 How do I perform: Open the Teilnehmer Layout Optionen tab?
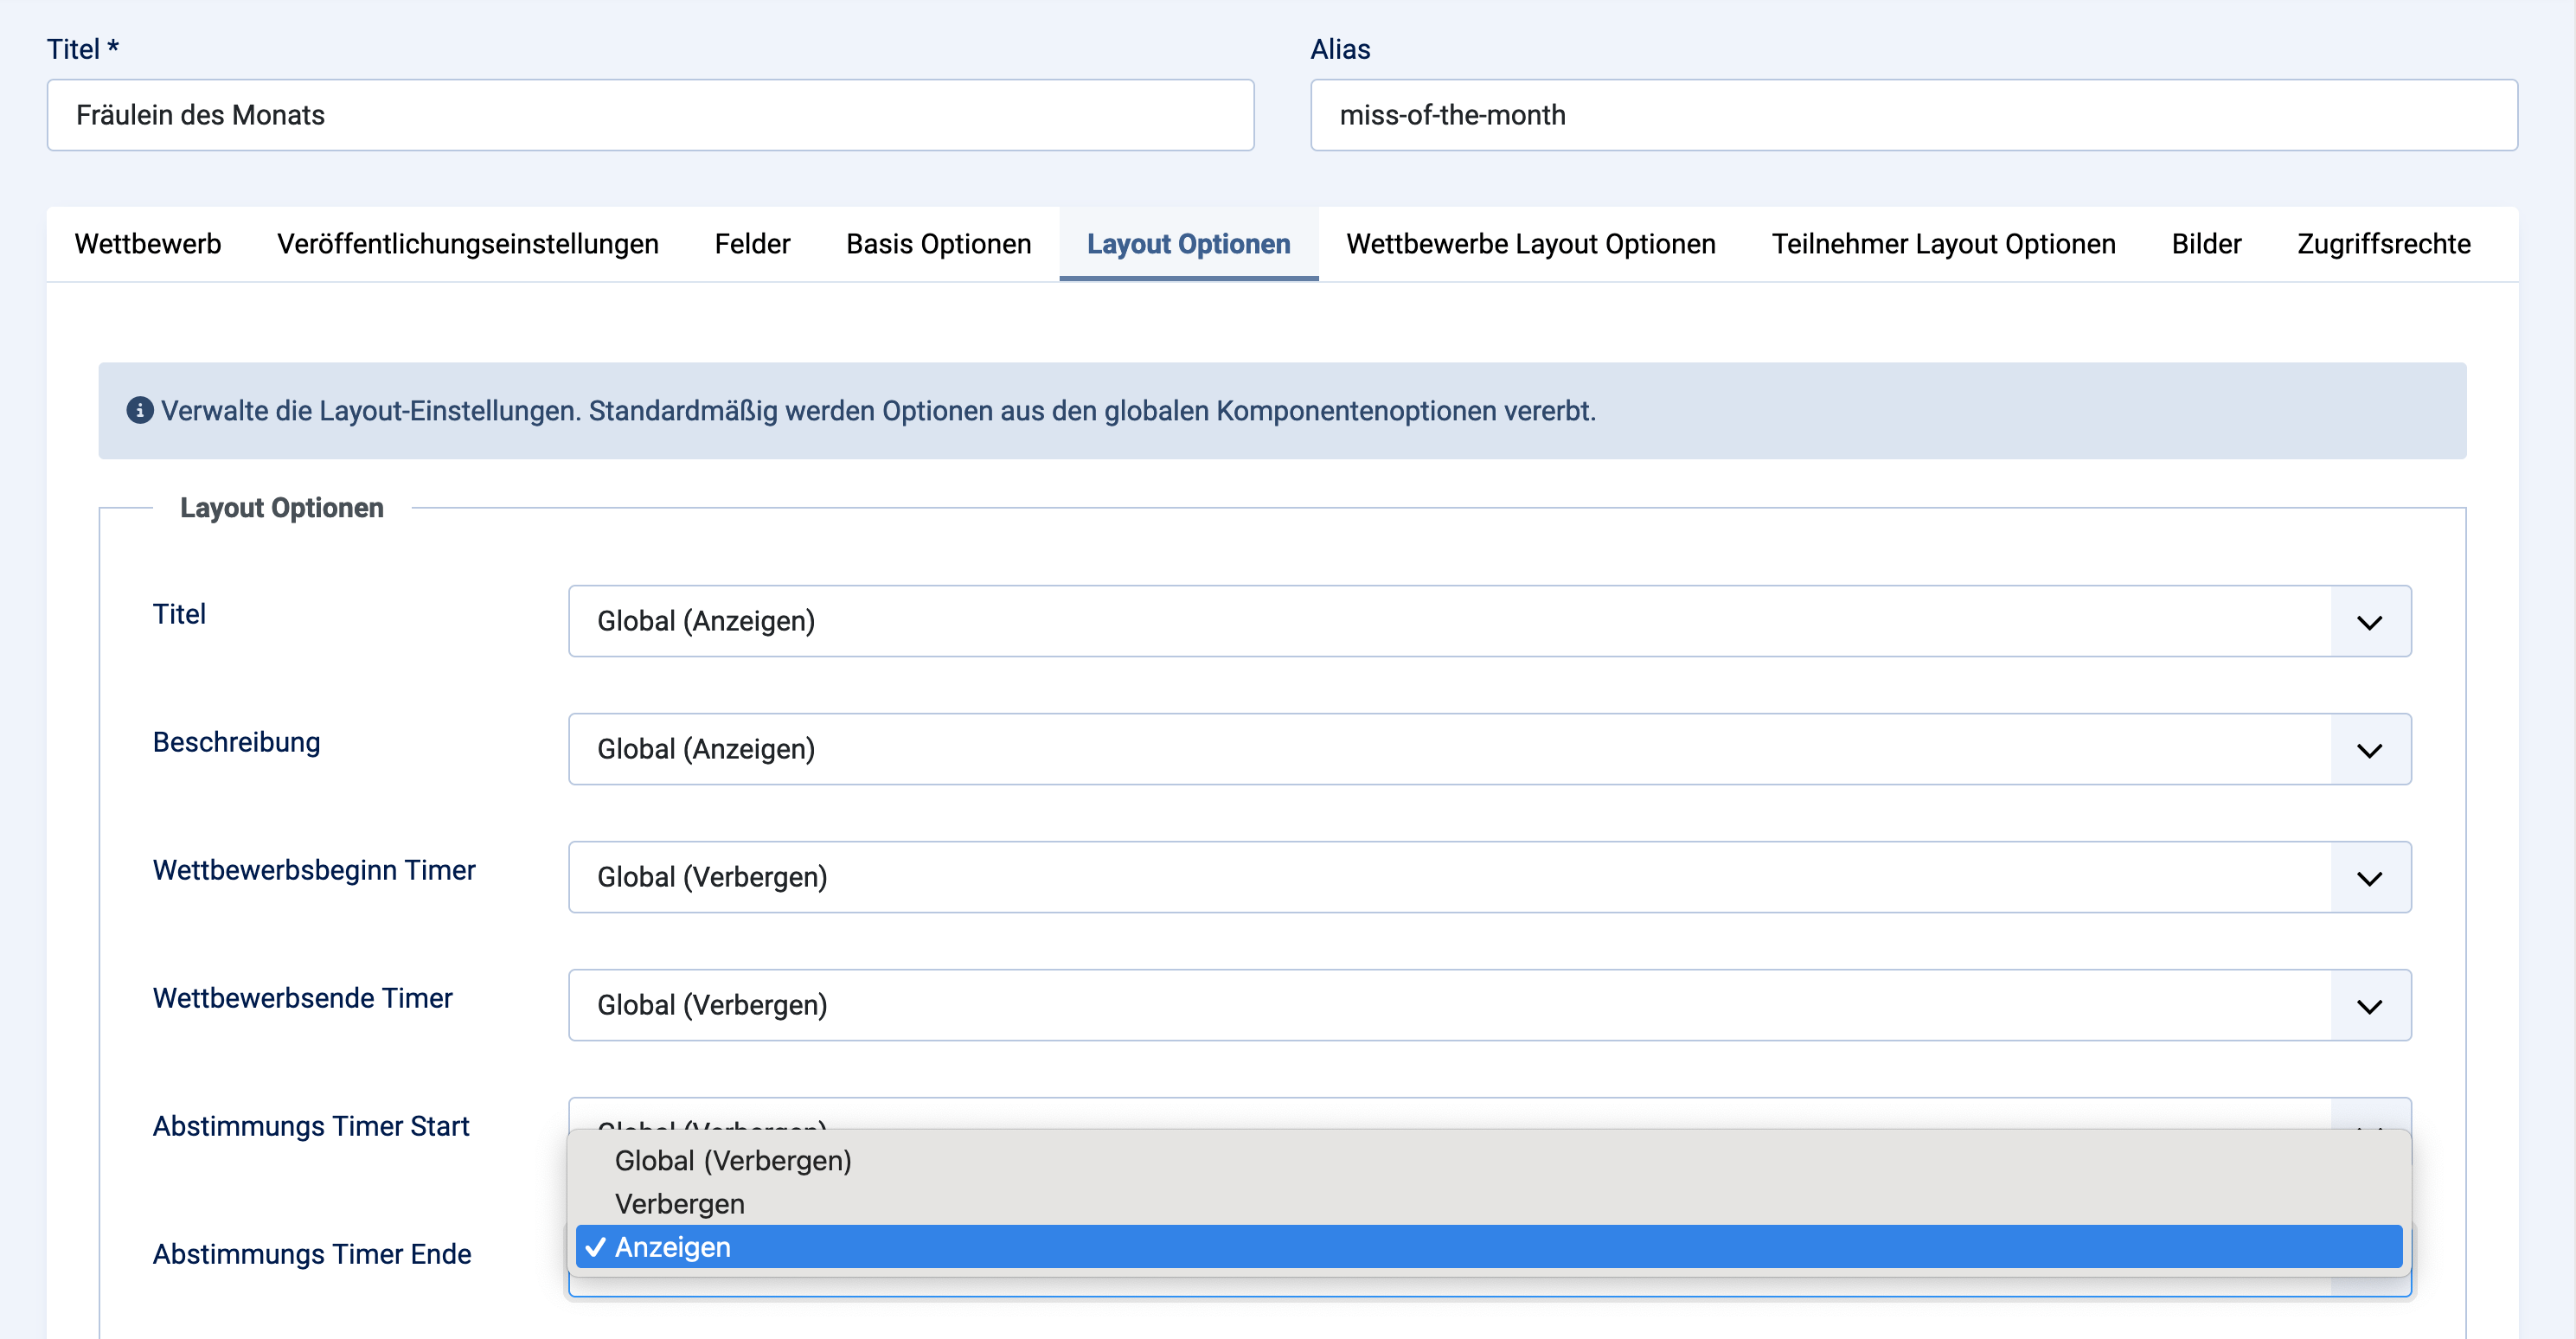point(1943,244)
